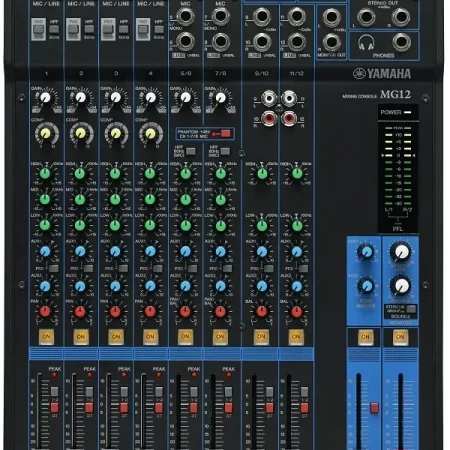Viewport: 450px width, 450px height.
Task: Toggle the channel 7/8 HPF switch
Action: [225, 151]
